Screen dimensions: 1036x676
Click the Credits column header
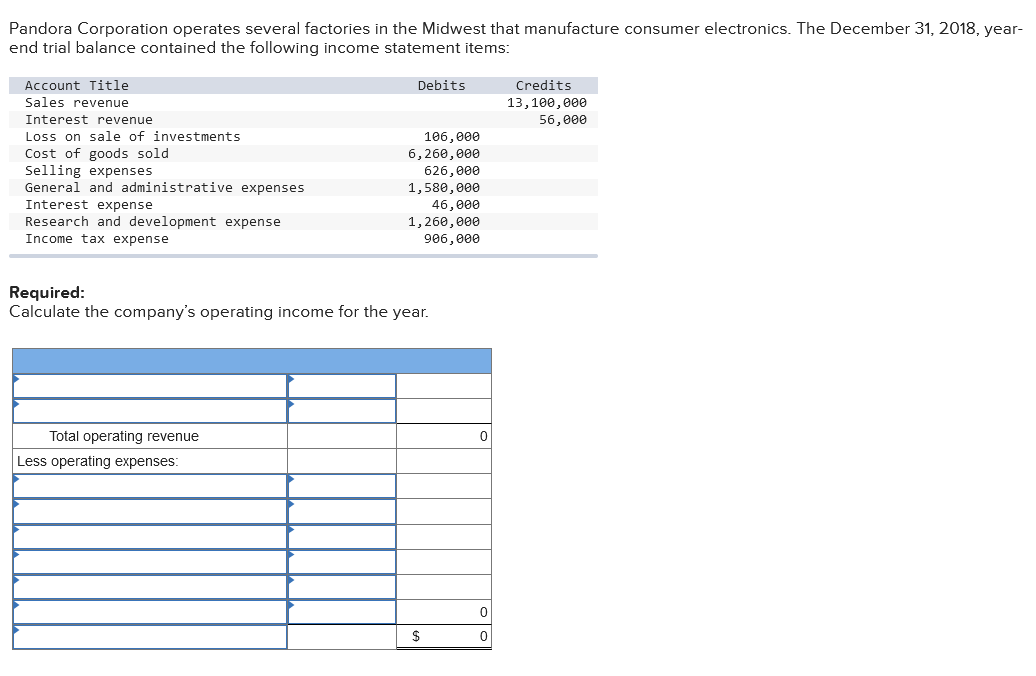pos(543,85)
